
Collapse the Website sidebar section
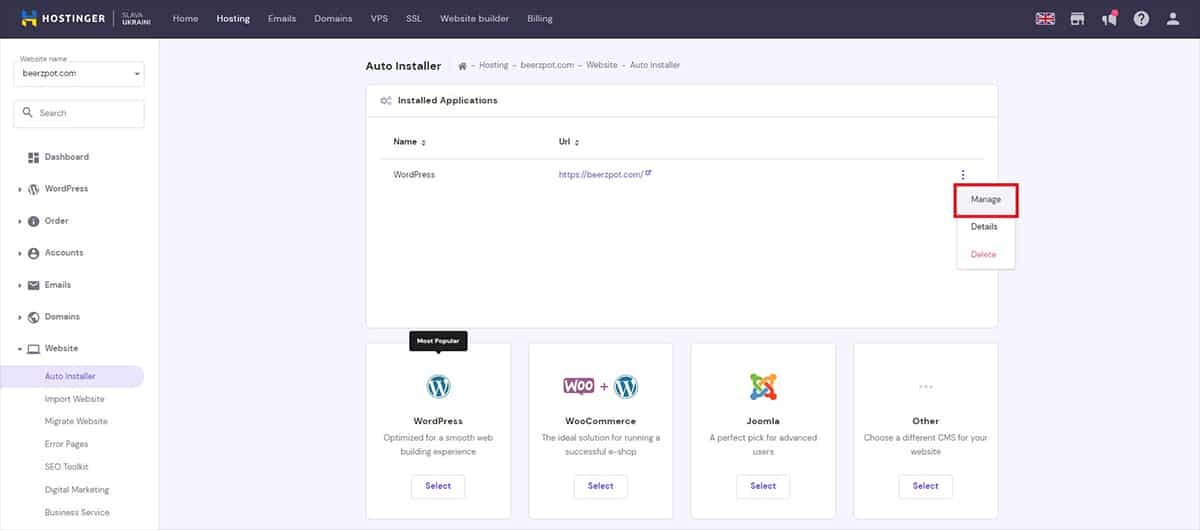[60, 349]
